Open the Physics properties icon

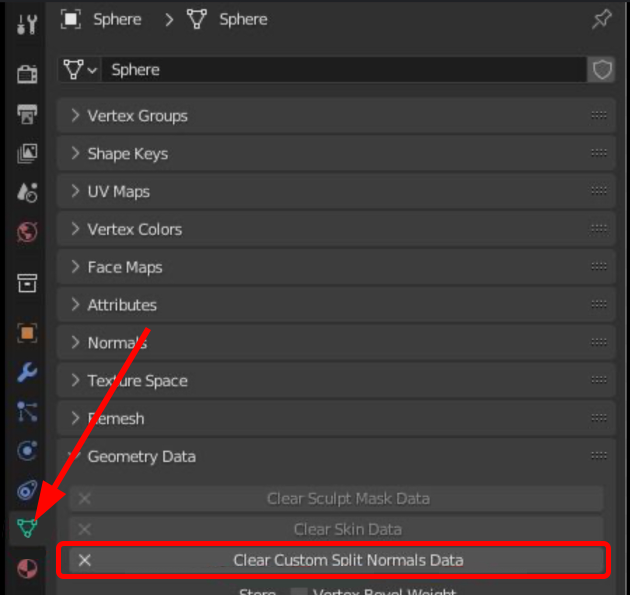tap(27, 450)
